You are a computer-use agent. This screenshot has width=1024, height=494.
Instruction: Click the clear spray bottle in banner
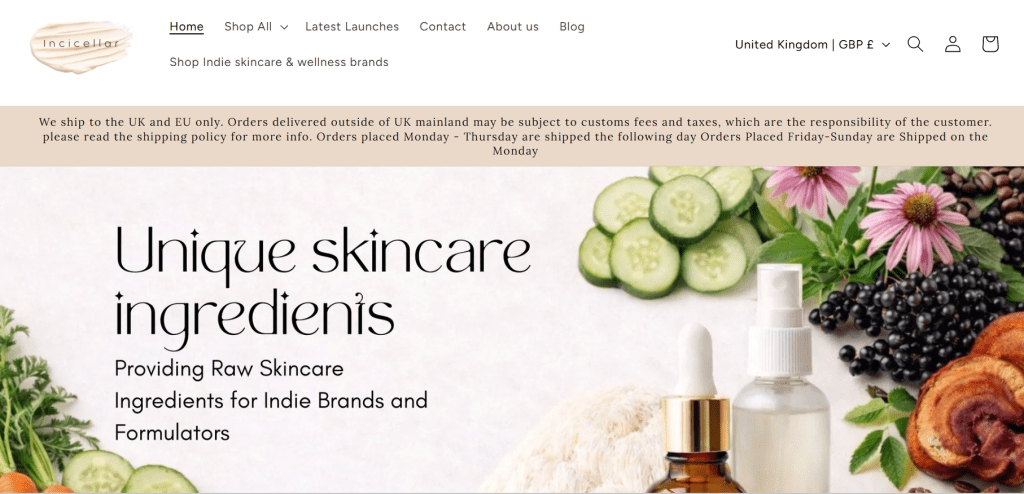point(781,379)
